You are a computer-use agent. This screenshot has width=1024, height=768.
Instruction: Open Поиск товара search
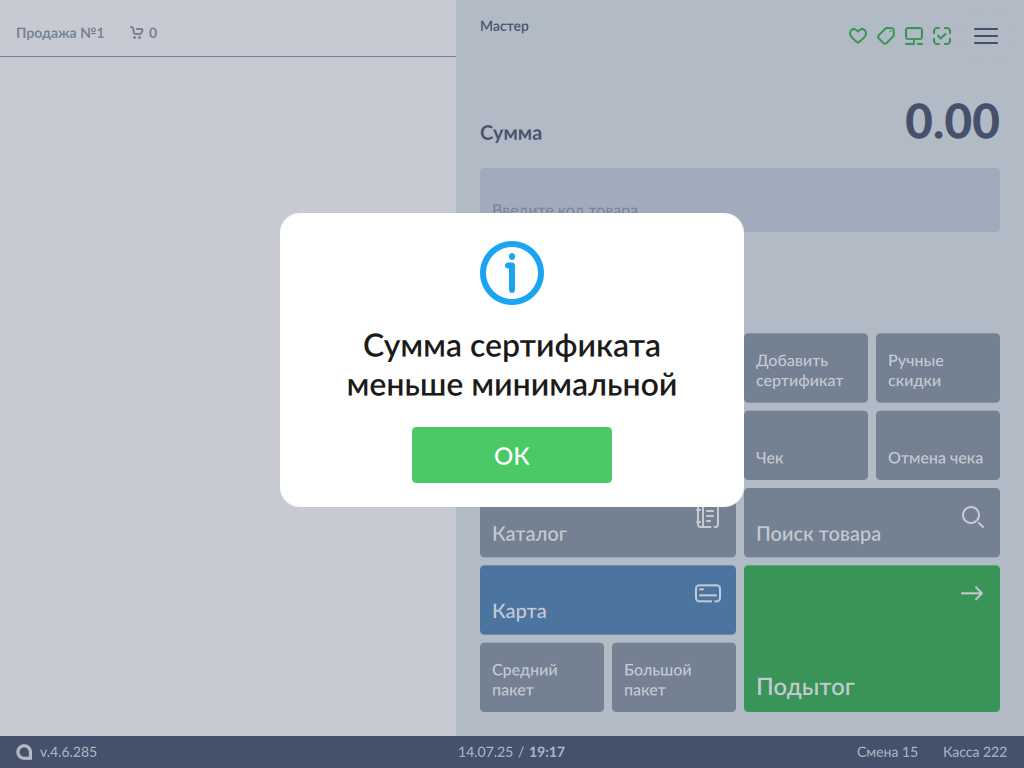click(x=871, y=523)
